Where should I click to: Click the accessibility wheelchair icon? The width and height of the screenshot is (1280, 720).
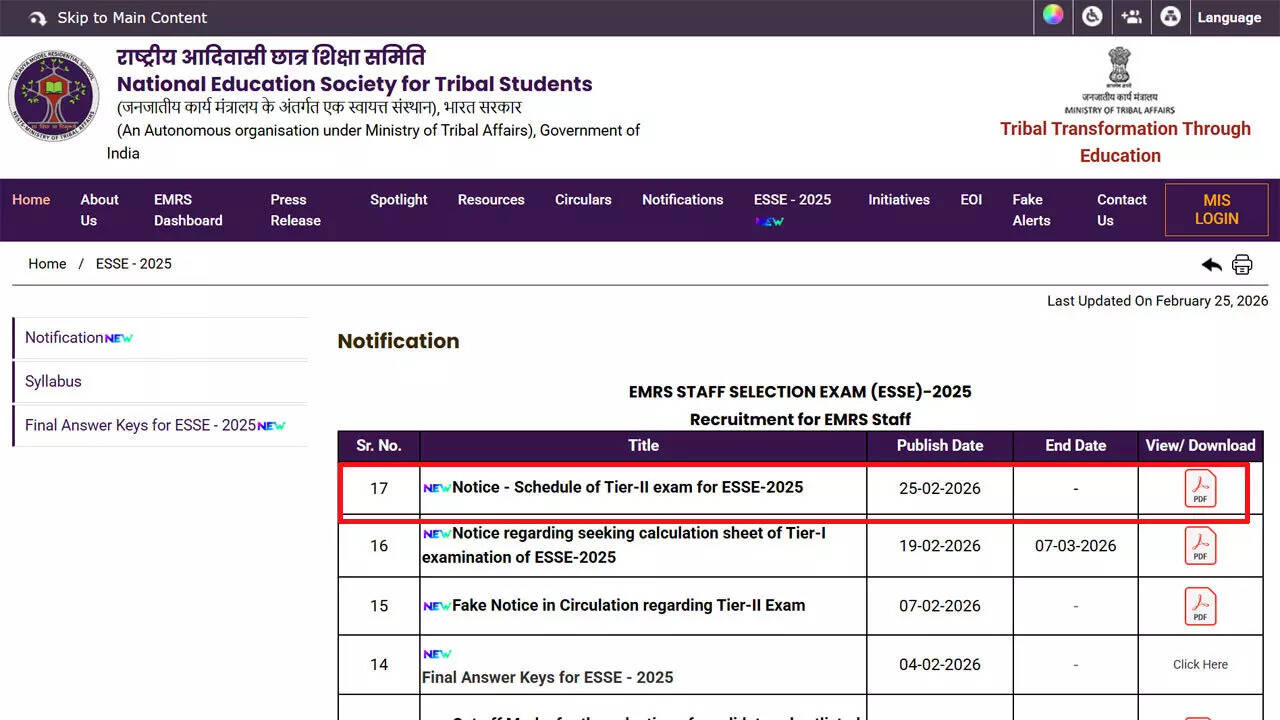coord(1092,17)
